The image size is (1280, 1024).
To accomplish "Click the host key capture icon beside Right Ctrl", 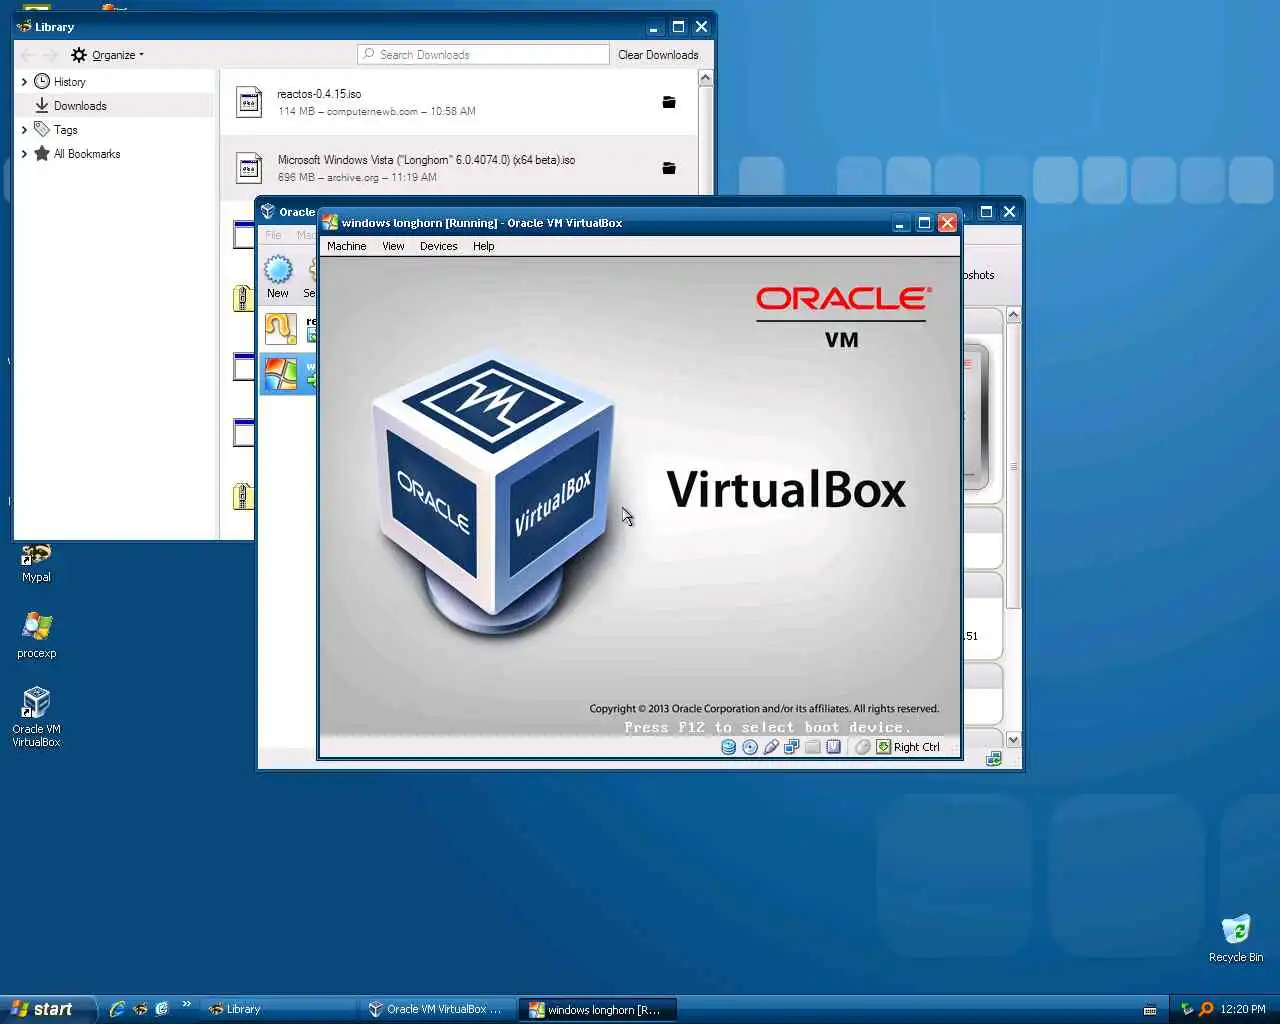I will coord(883,747).
